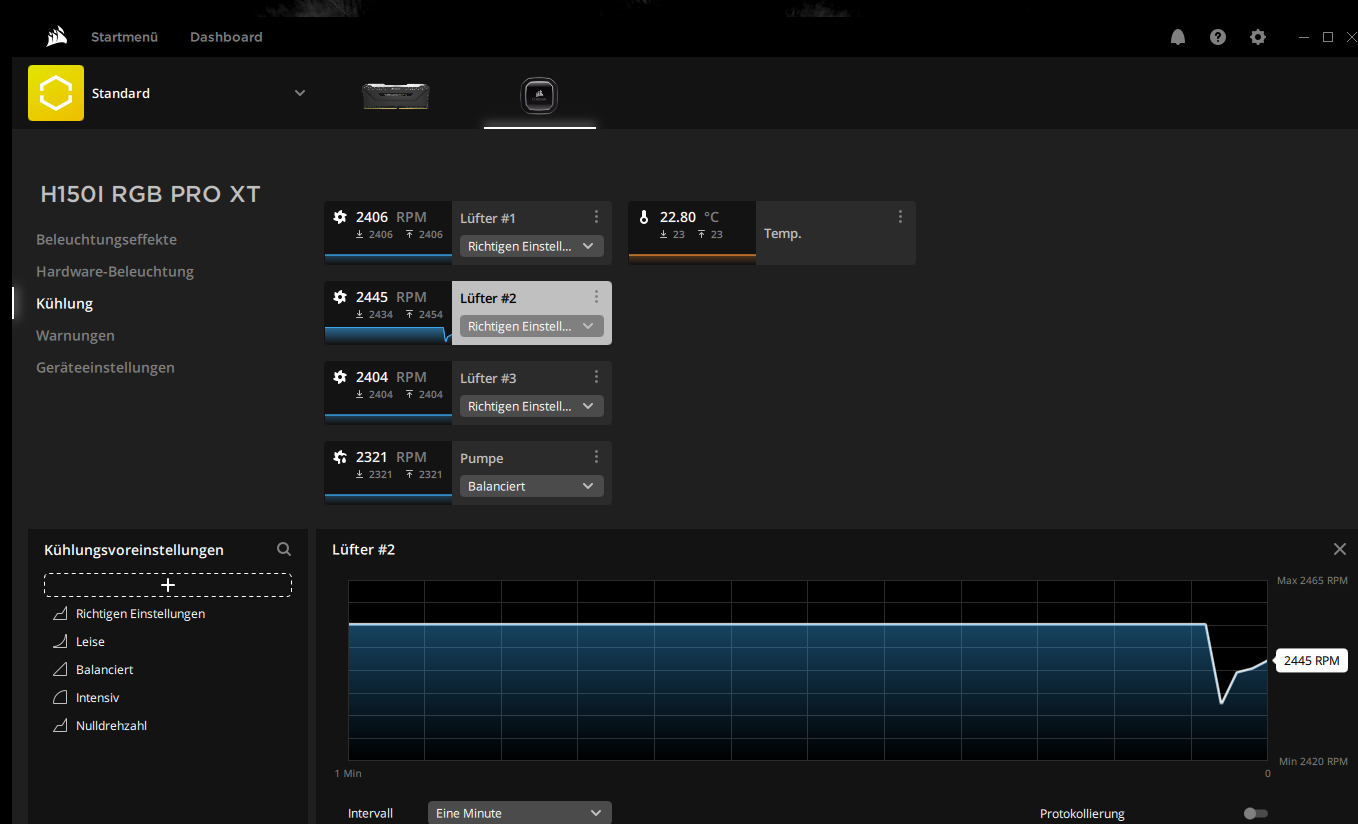The height and width of the screenshot is (824, 1358).
Task: Minimize the iCUE window
Action: pyautogui.click(x=1304, y=37)
